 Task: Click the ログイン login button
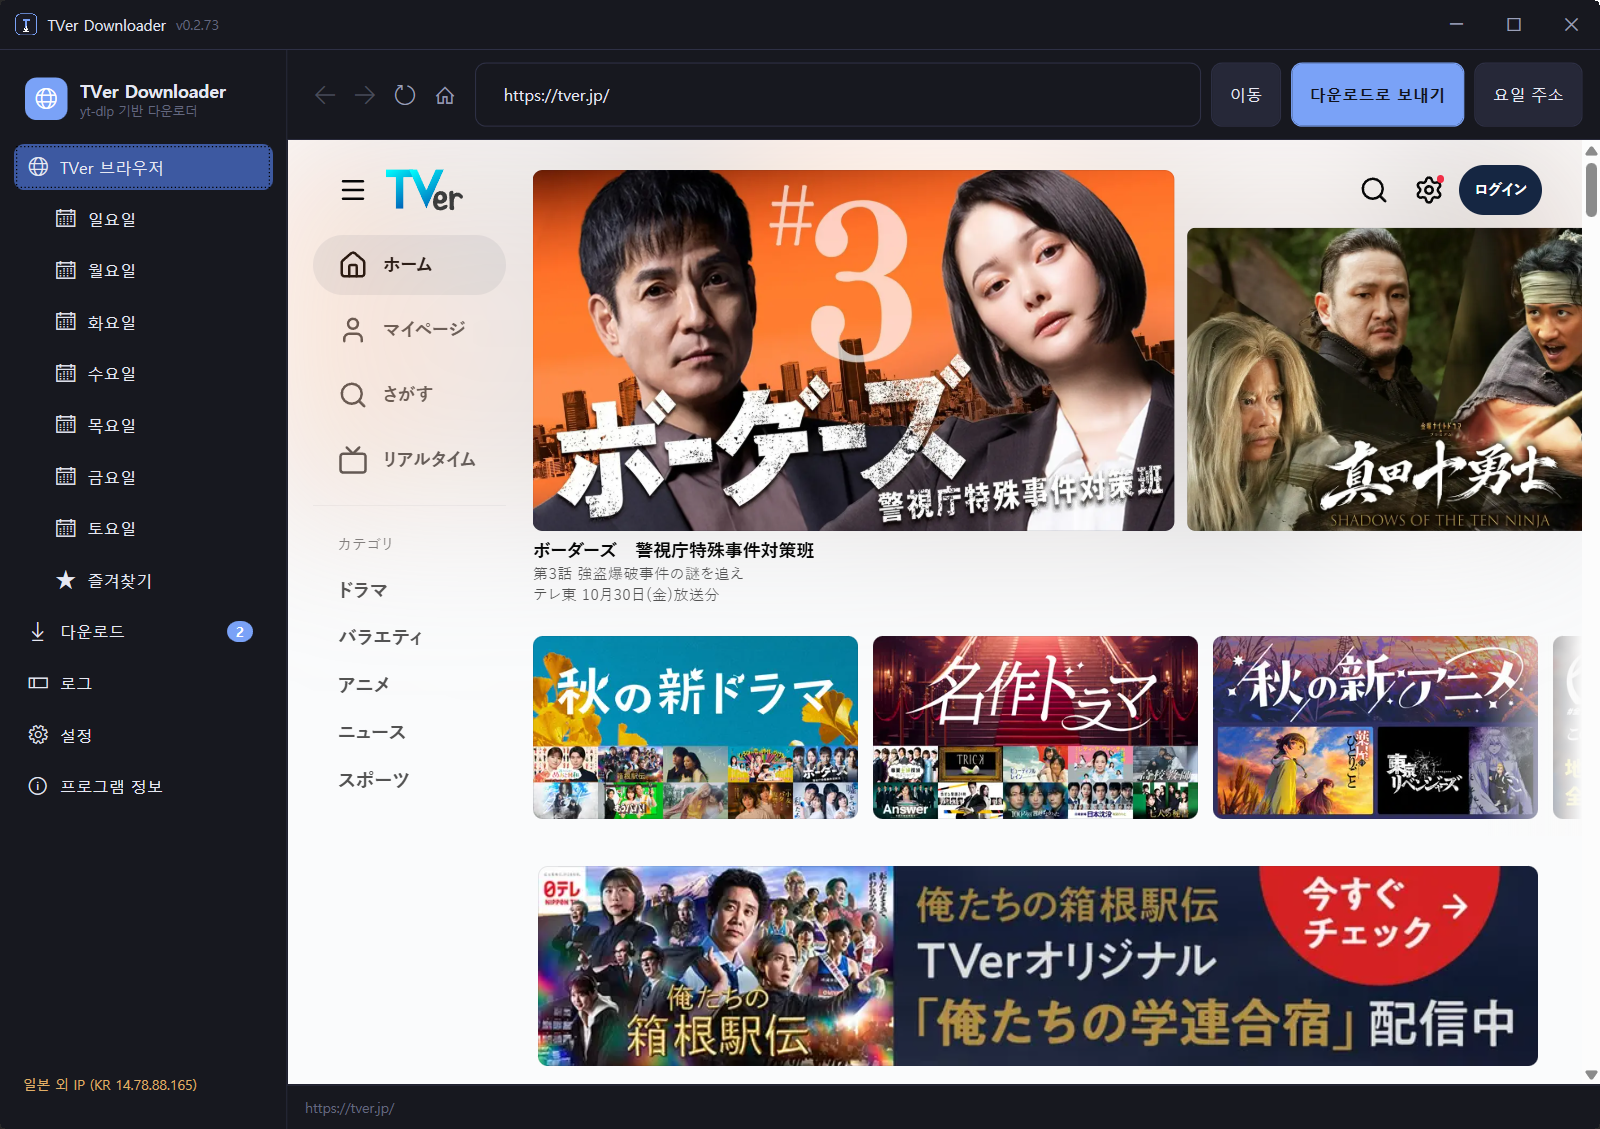coord(1500,190)
